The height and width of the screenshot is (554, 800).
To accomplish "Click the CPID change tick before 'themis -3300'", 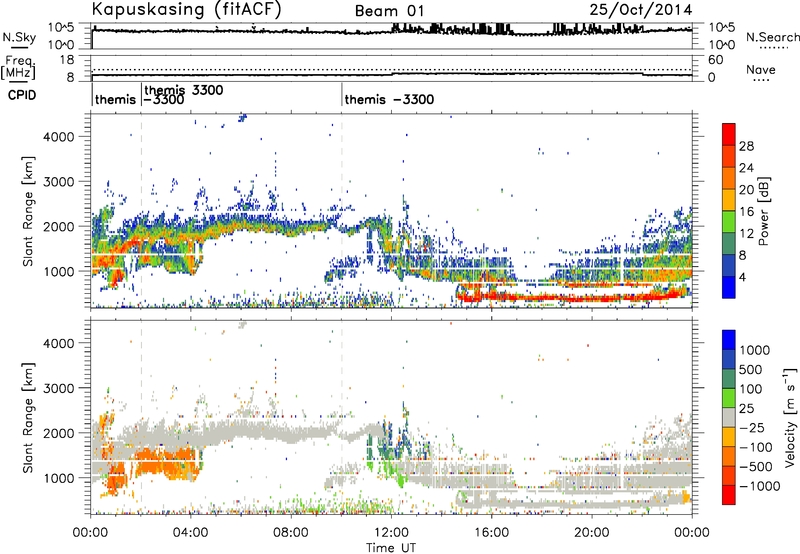I will point(342,95).
